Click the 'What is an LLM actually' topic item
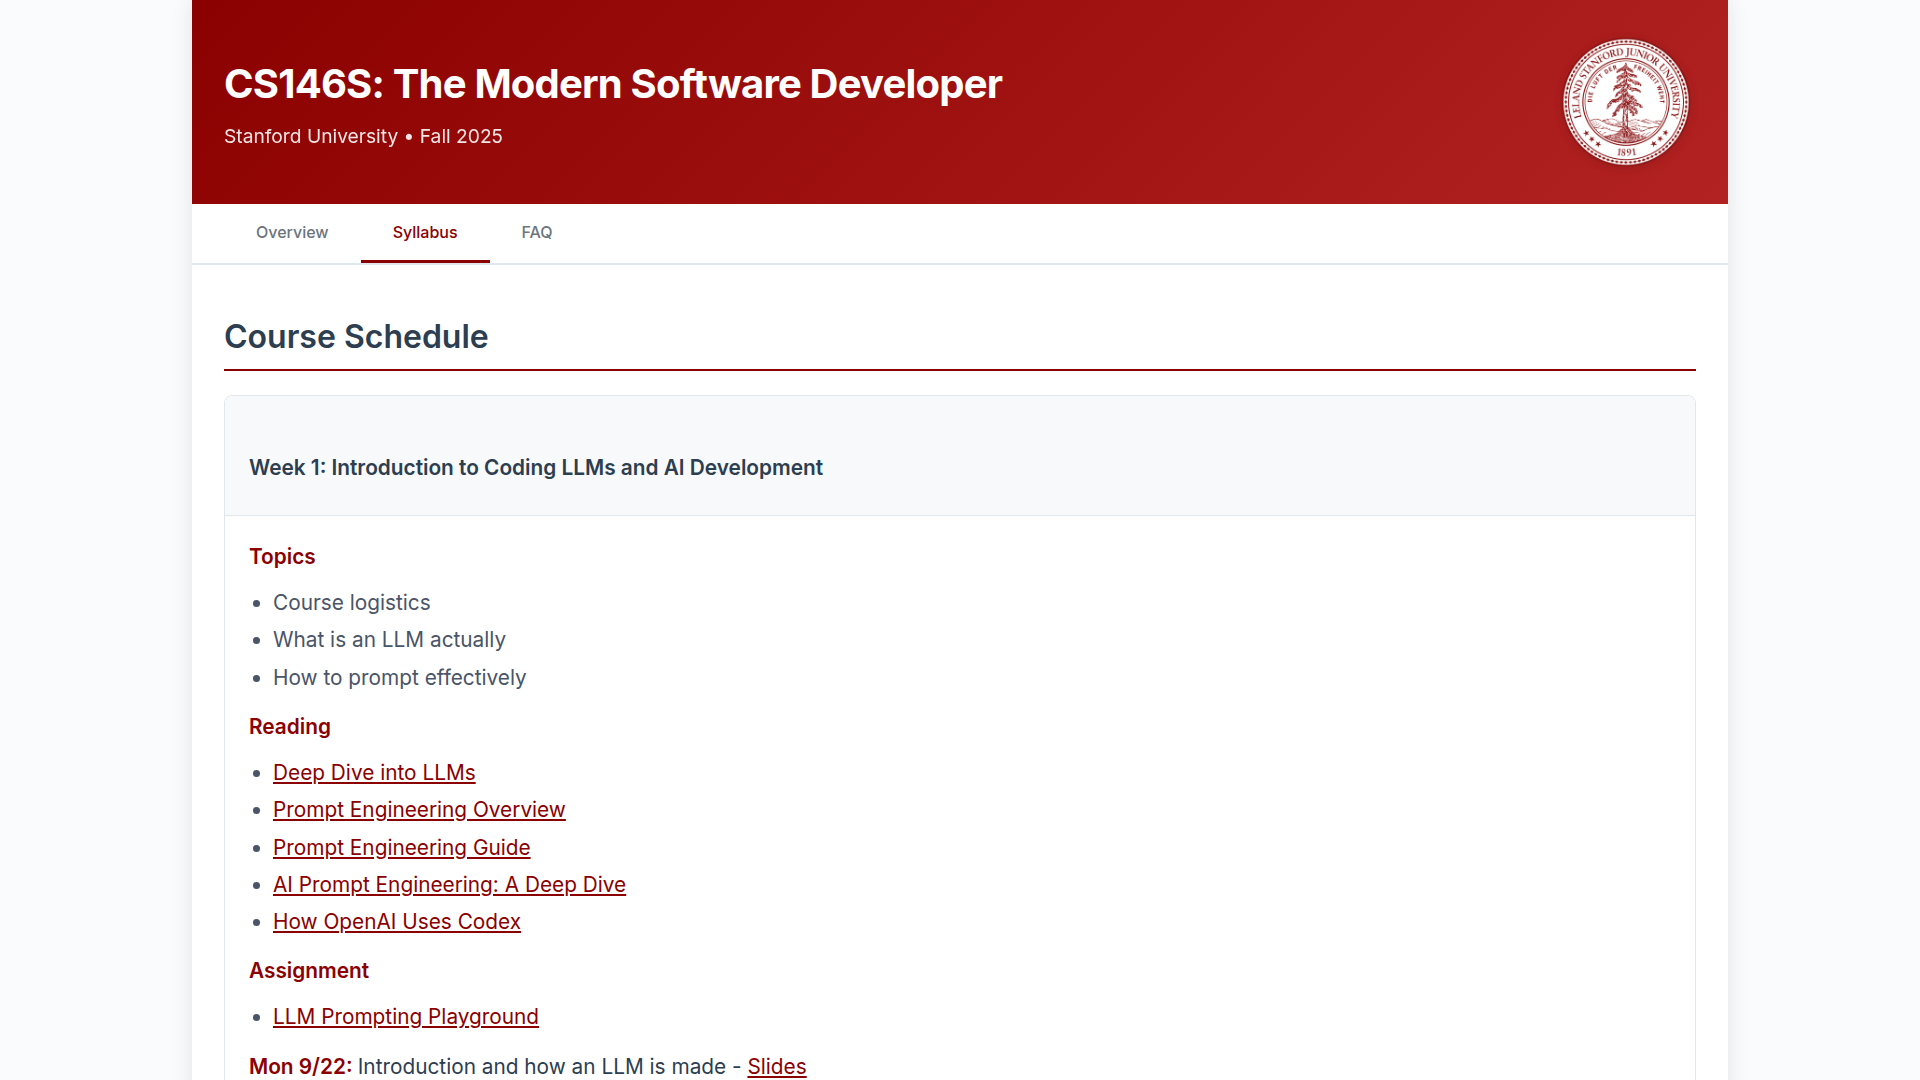This screenshot has height=1080, width=1920. pos(389,639)
